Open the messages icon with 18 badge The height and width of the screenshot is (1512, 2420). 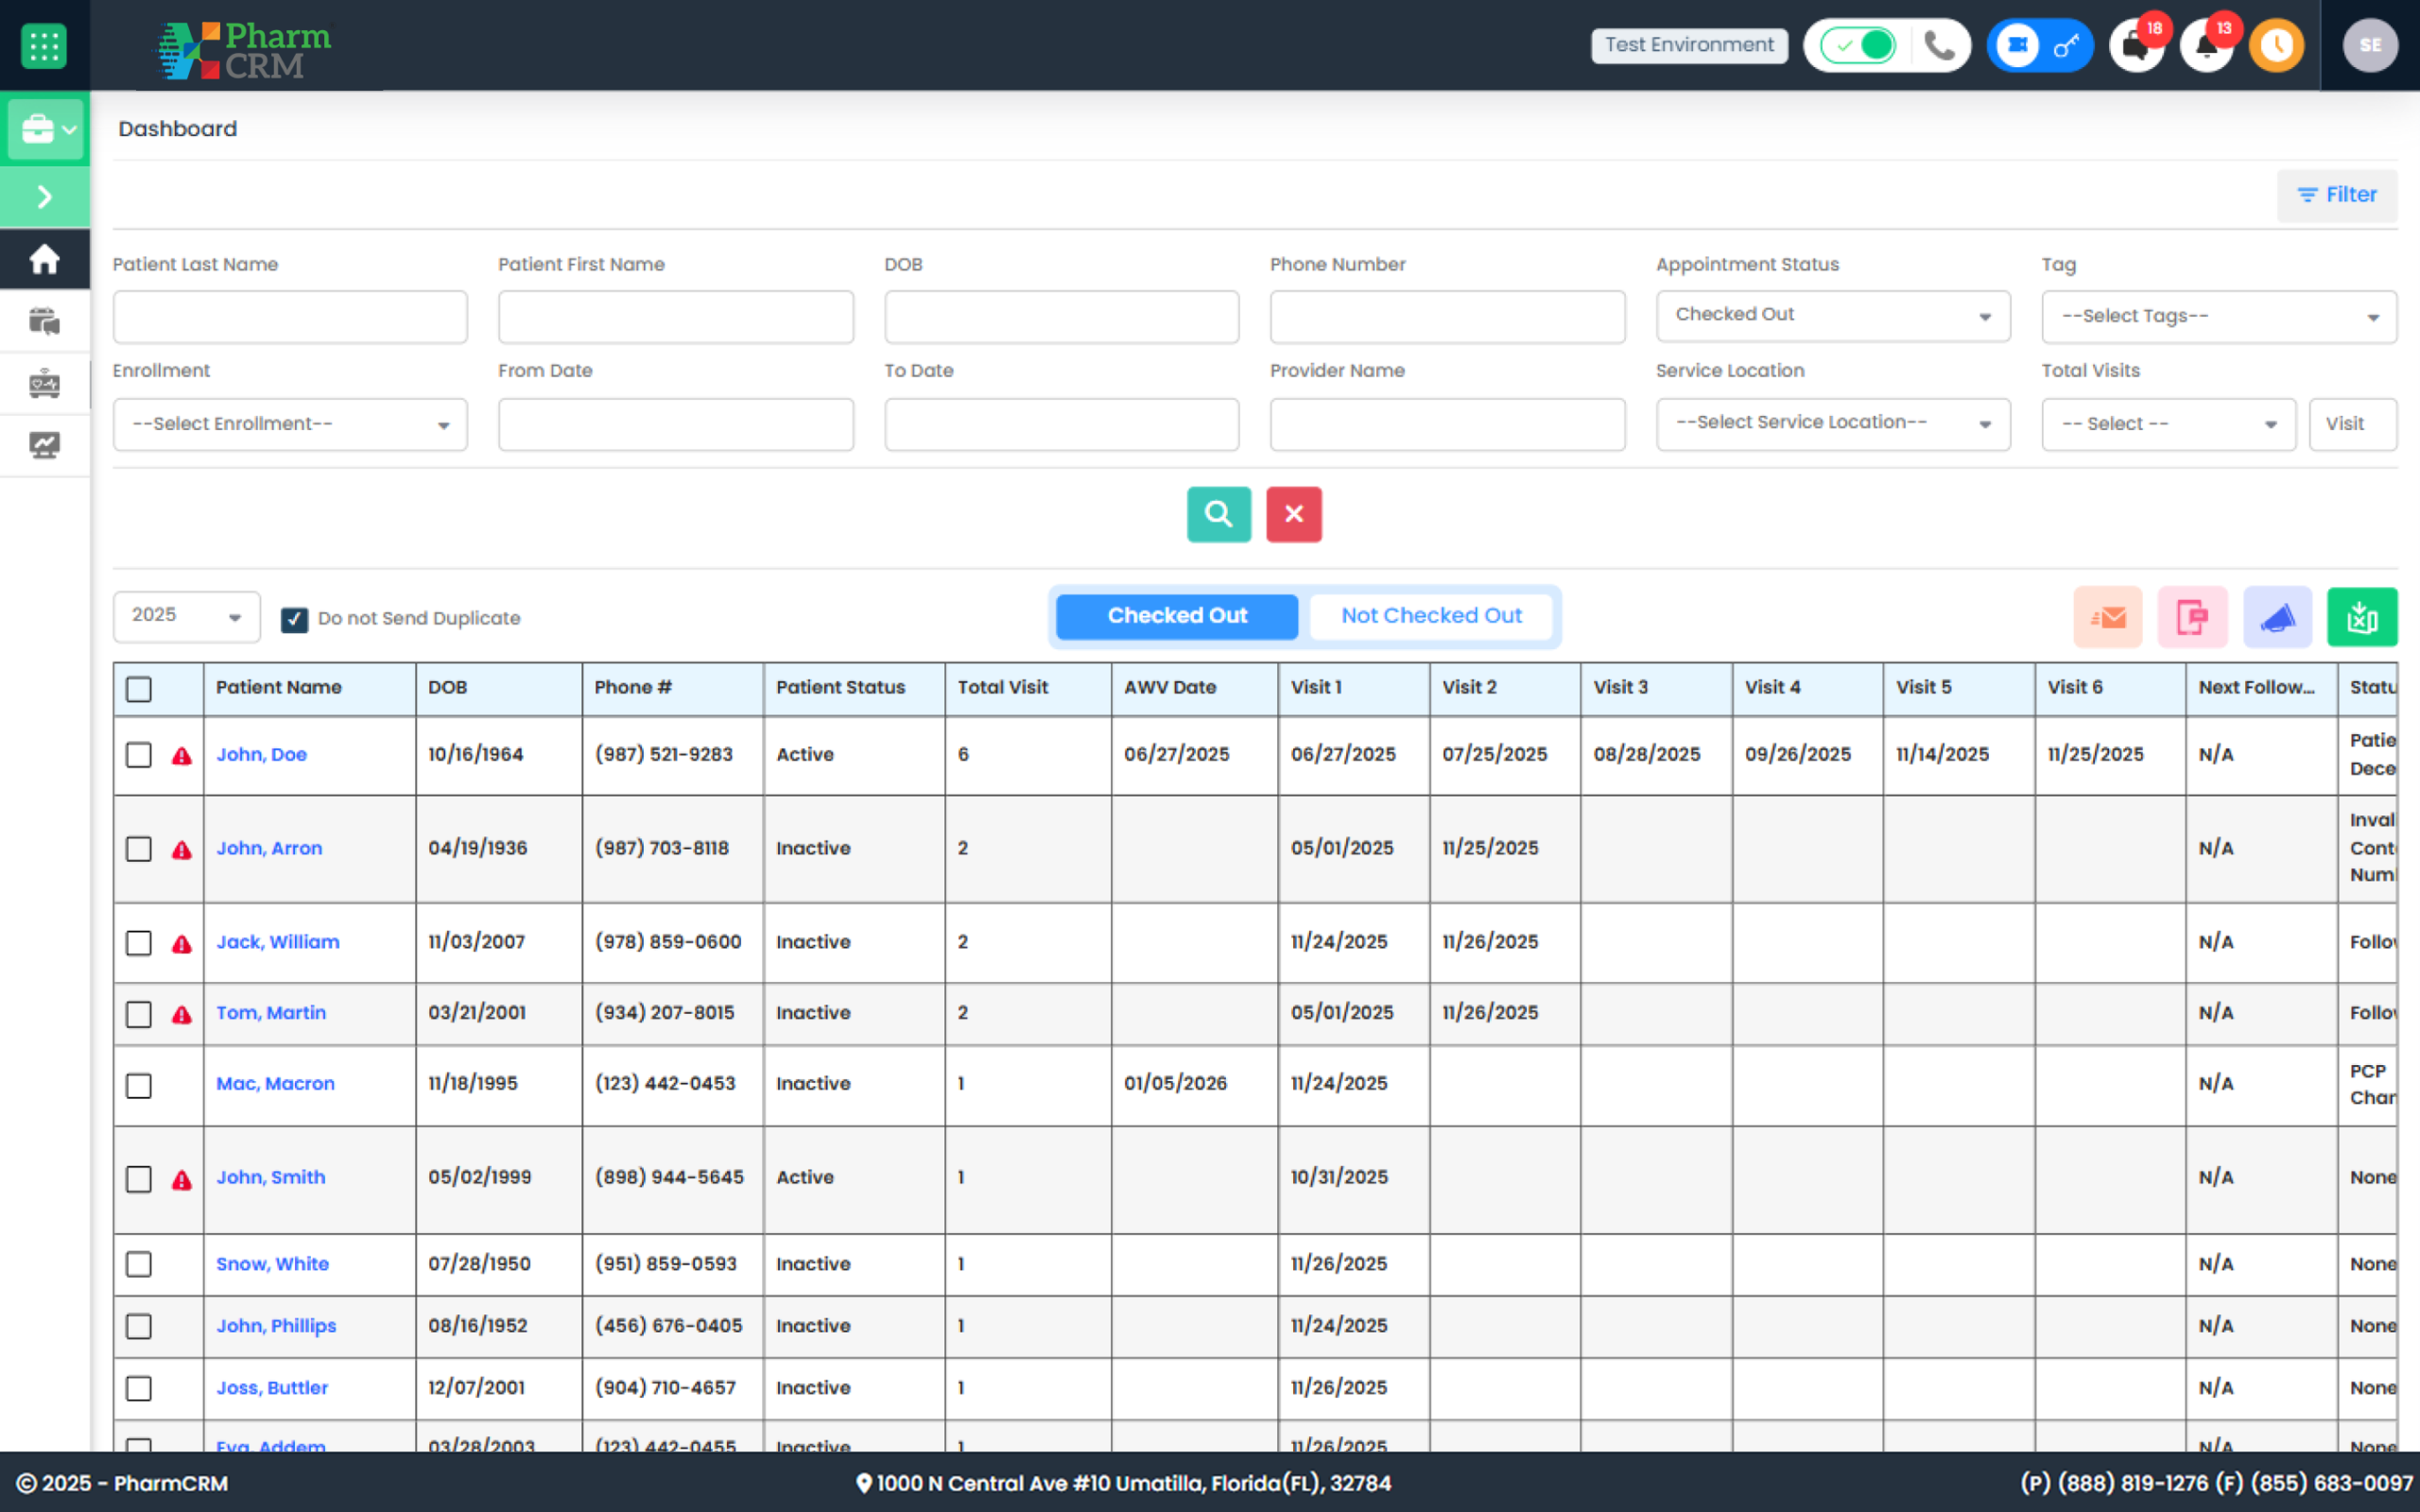click(2135, 46)
